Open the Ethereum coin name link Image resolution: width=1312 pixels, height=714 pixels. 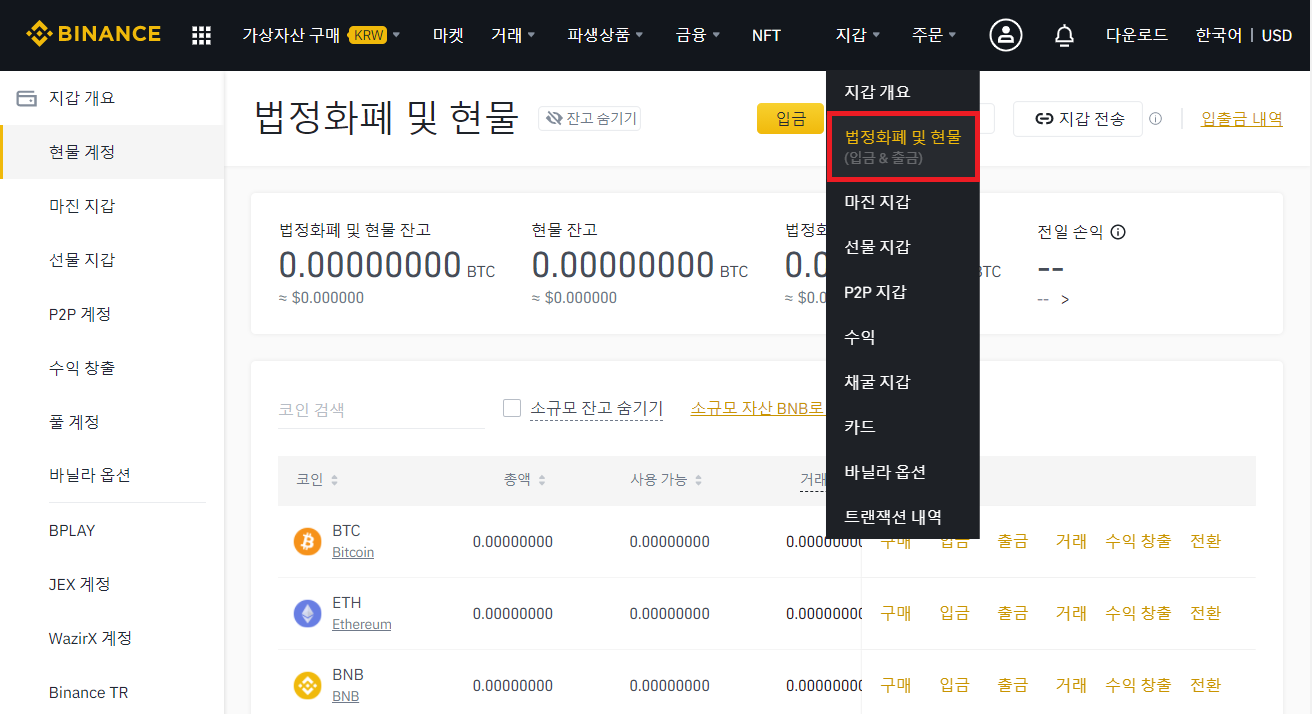[x=361, y=624]
